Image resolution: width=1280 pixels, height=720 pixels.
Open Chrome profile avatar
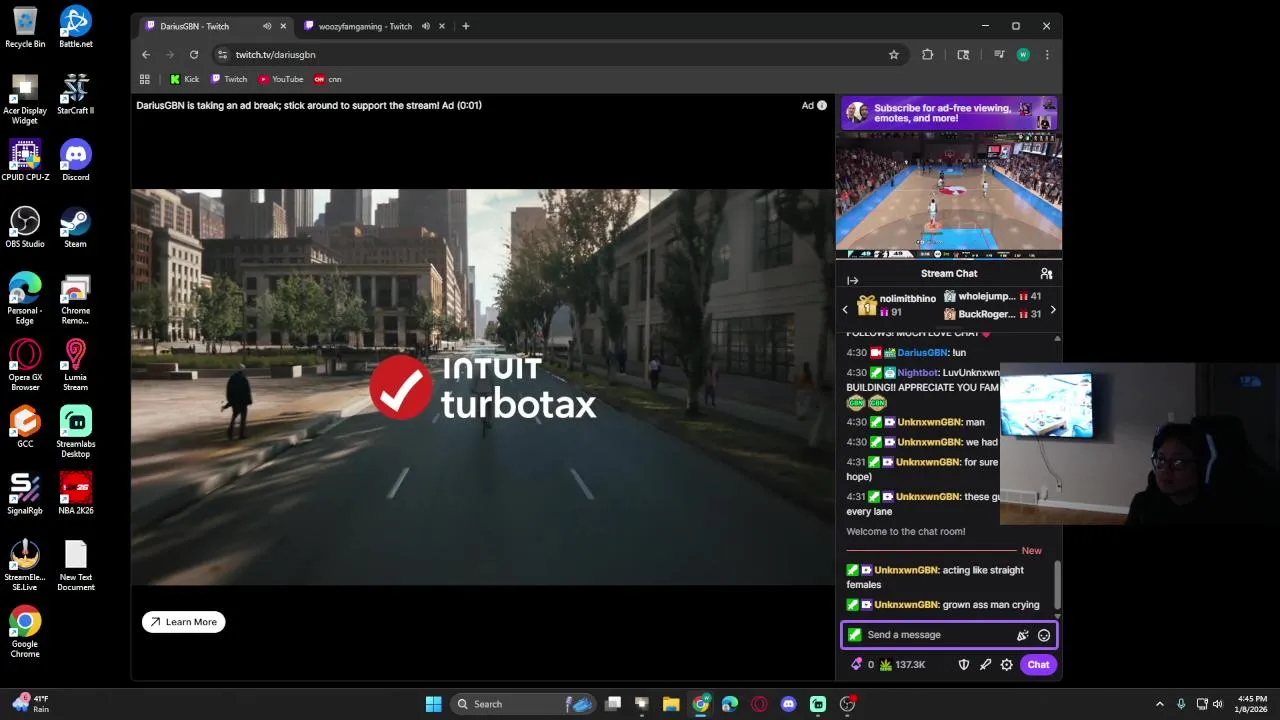[1023, 55]
